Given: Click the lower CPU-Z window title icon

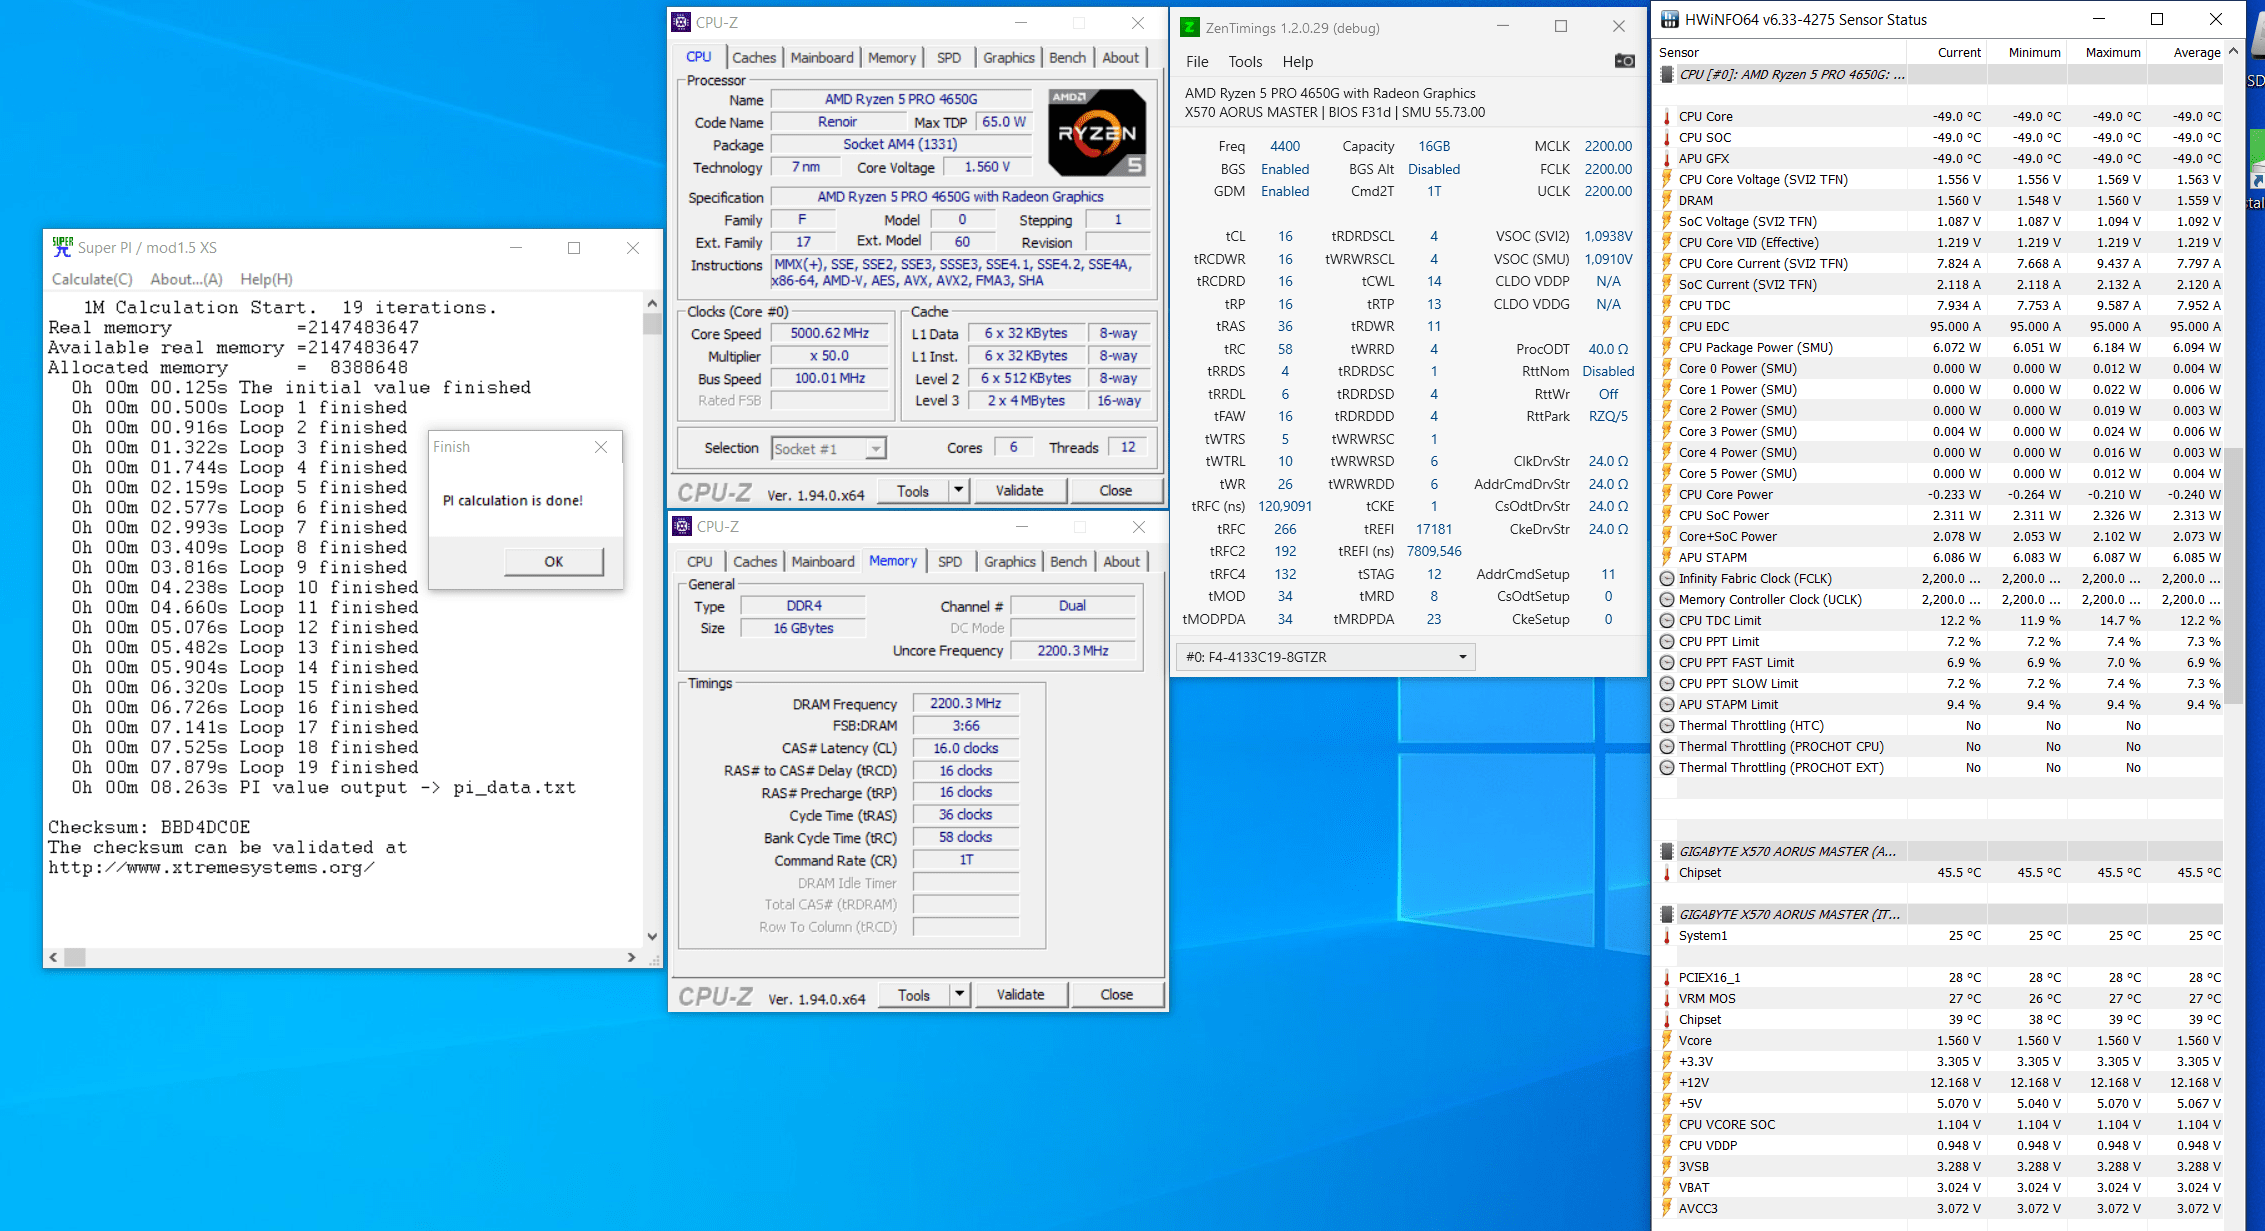Looking at the screenshot, I should click(682, 526).
